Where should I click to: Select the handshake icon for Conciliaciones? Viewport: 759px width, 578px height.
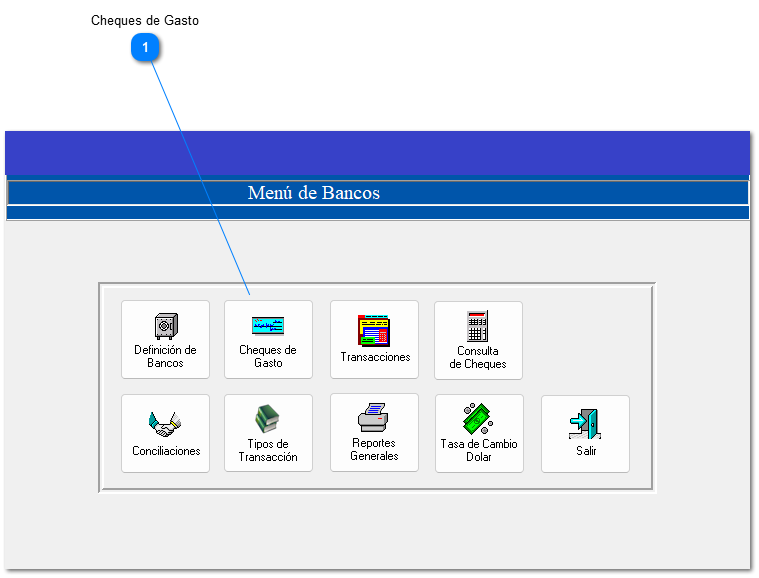[166, 425]
